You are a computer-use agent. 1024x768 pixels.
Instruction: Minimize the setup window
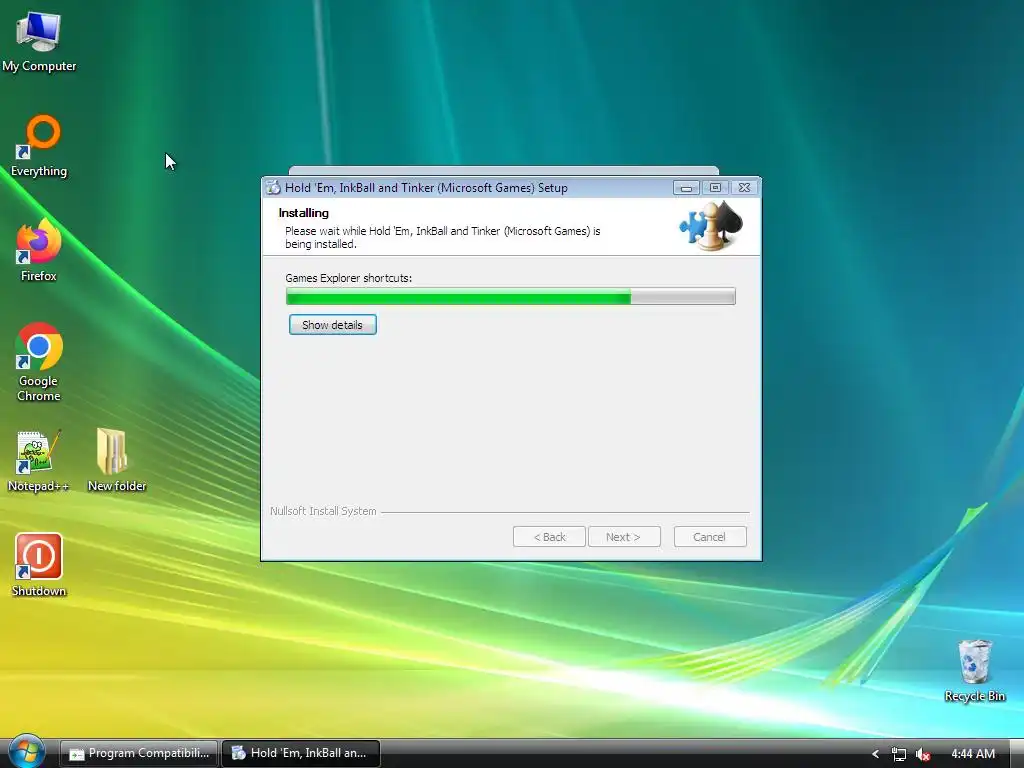pyautogui.click(x=686, y=188)
